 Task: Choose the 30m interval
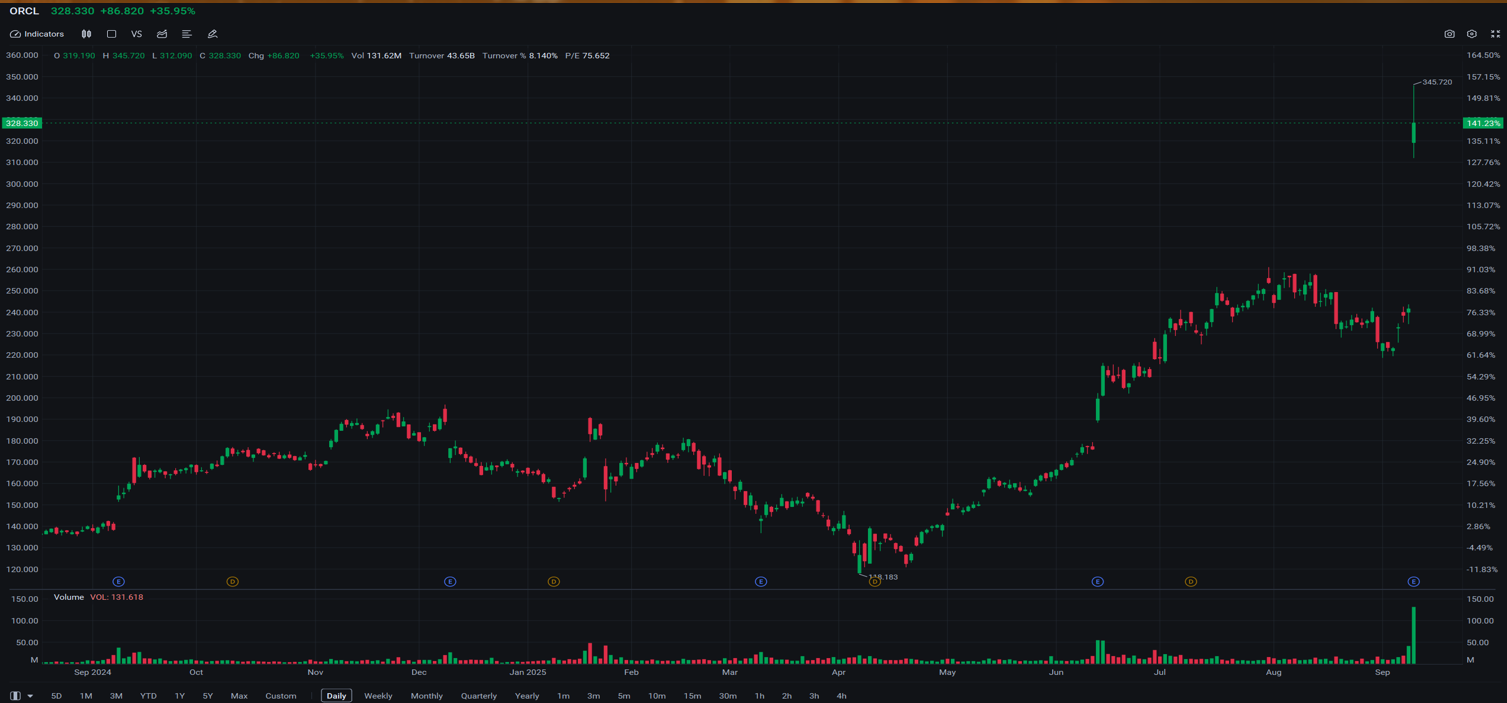[x=728, y=696]
